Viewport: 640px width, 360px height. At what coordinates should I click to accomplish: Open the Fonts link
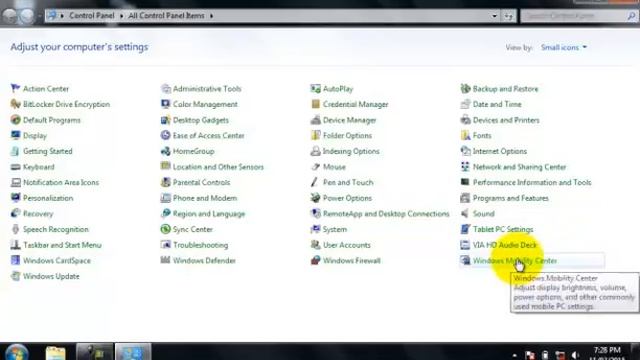pos(482,136)
